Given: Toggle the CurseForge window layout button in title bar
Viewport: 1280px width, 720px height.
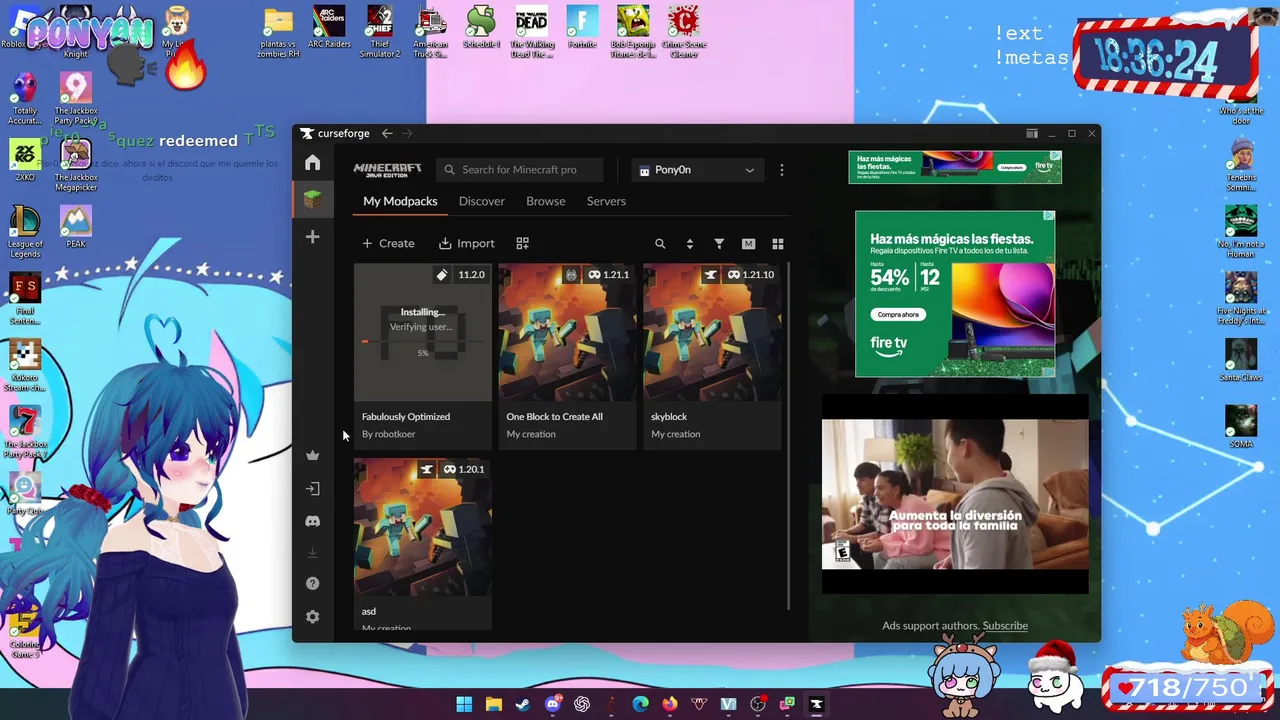Looking at the screenshot, I should 1032,133.
